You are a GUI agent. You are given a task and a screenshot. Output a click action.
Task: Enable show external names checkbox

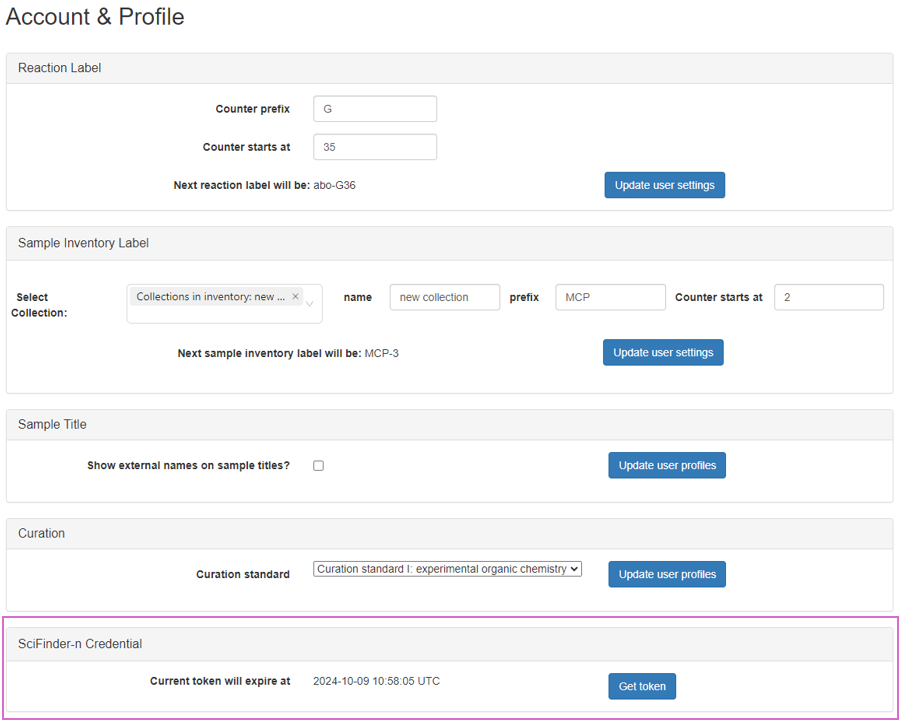[318, 466]
